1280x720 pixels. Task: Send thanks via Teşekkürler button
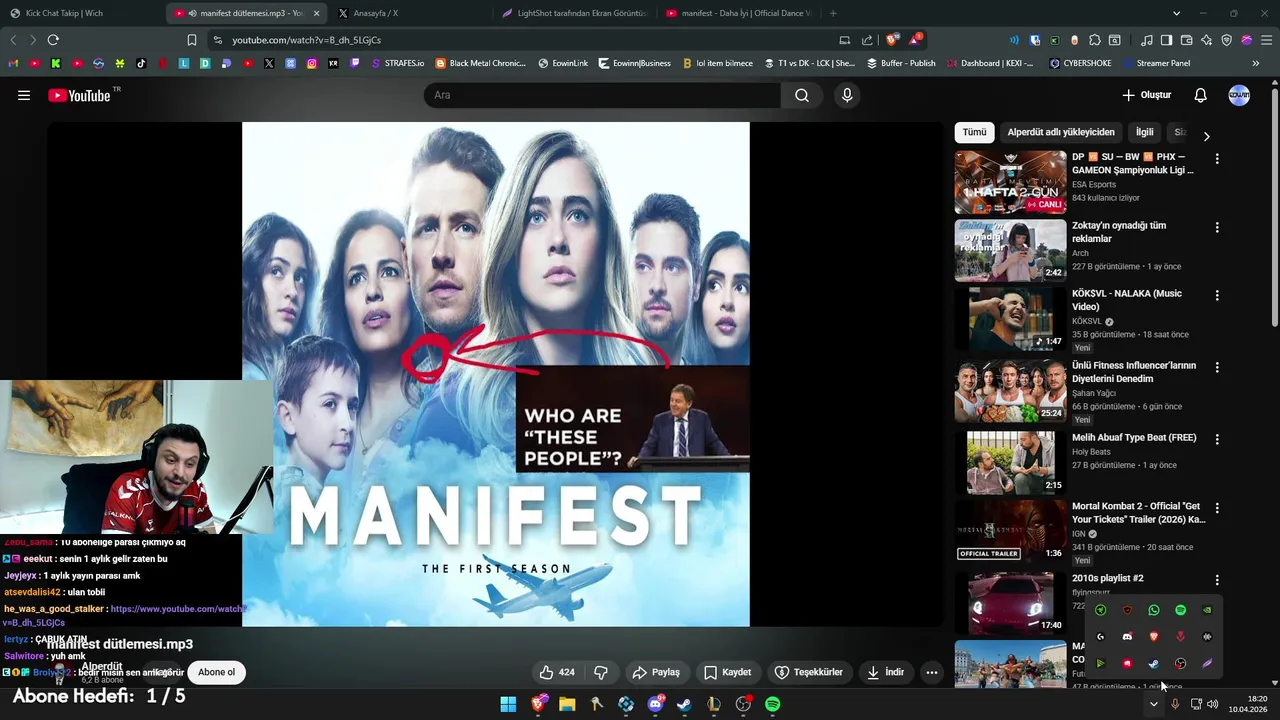[809, 672]
